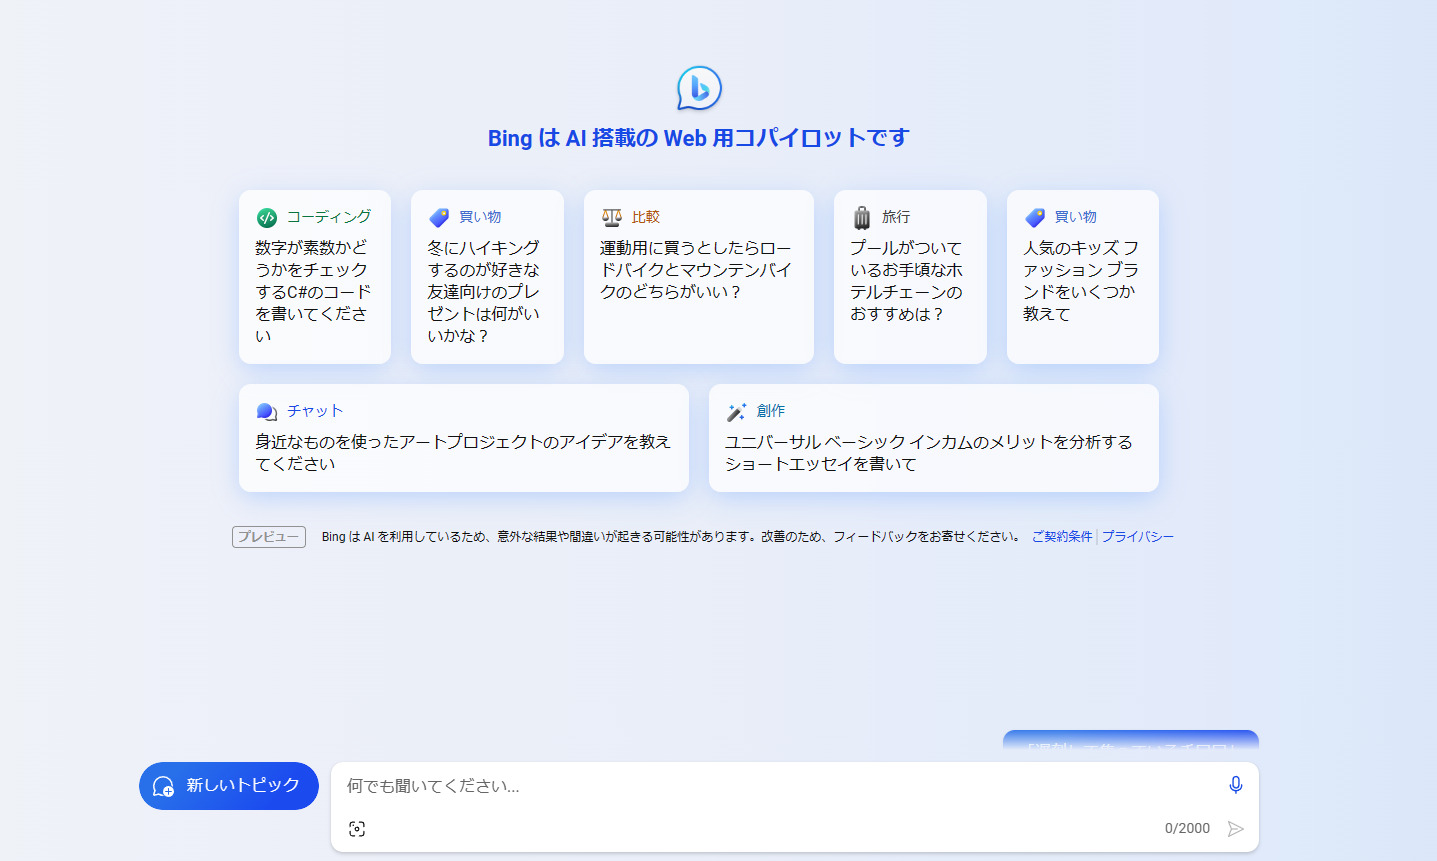Click the scales comparison icon
Viewport: 1437px width, 861px height.
pyautogui.click(x=612, y=217)
